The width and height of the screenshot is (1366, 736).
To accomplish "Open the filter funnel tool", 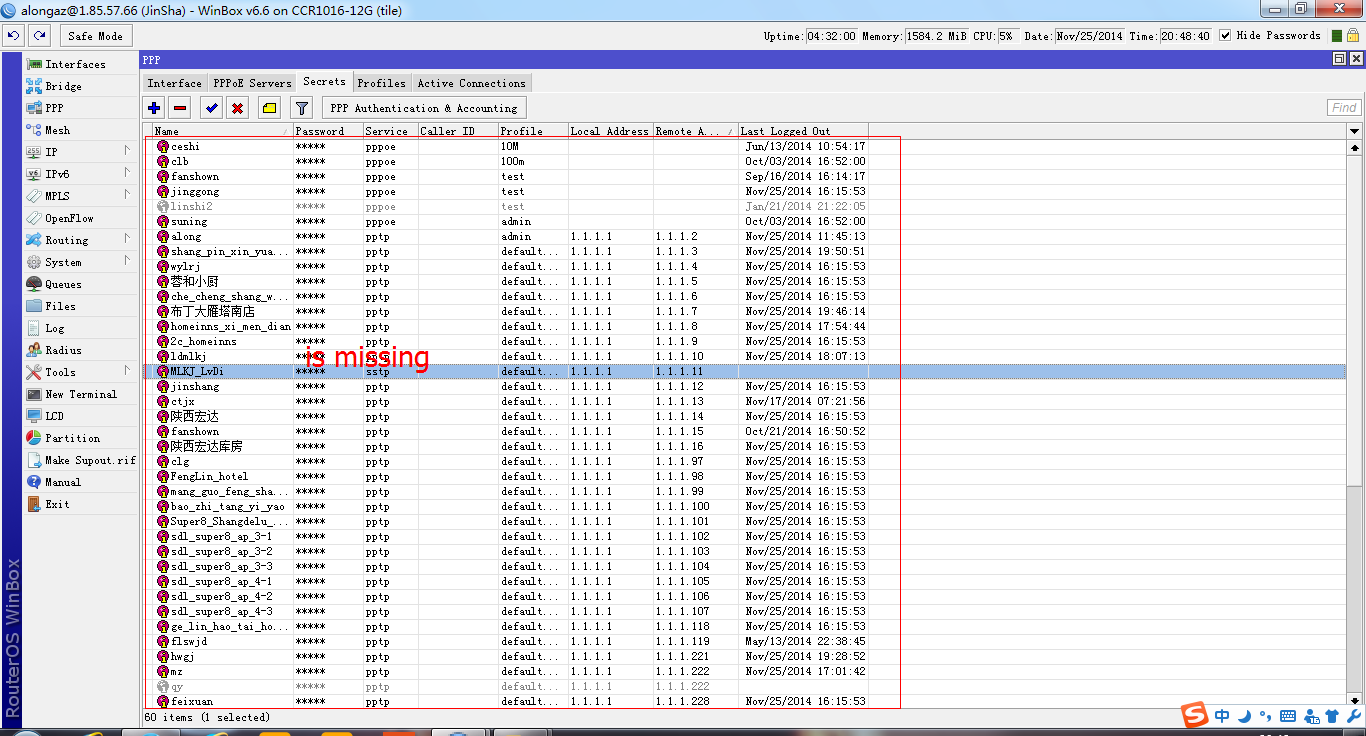I will coord(302,108).
